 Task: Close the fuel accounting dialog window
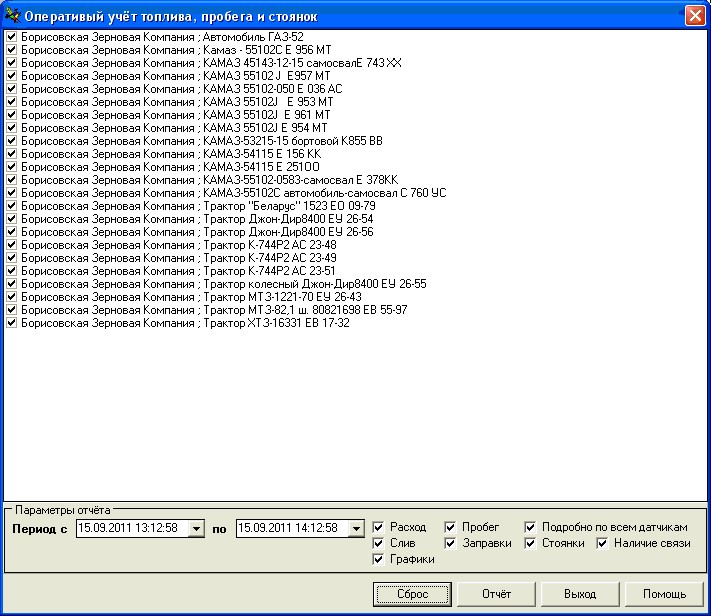[693, 16]
